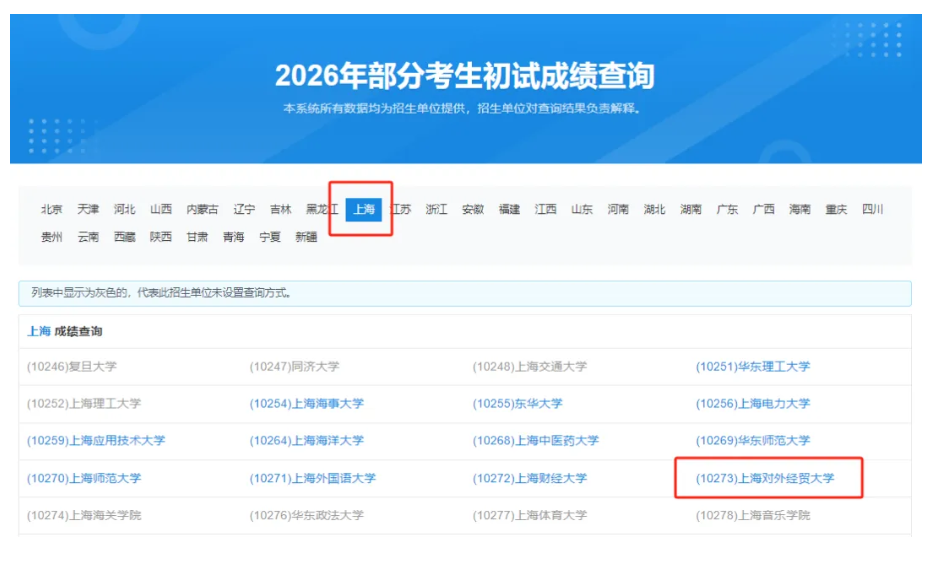Select the 山东 province tab
The width and height of the screenshot is (935, 564).
[x=582, y=209]
